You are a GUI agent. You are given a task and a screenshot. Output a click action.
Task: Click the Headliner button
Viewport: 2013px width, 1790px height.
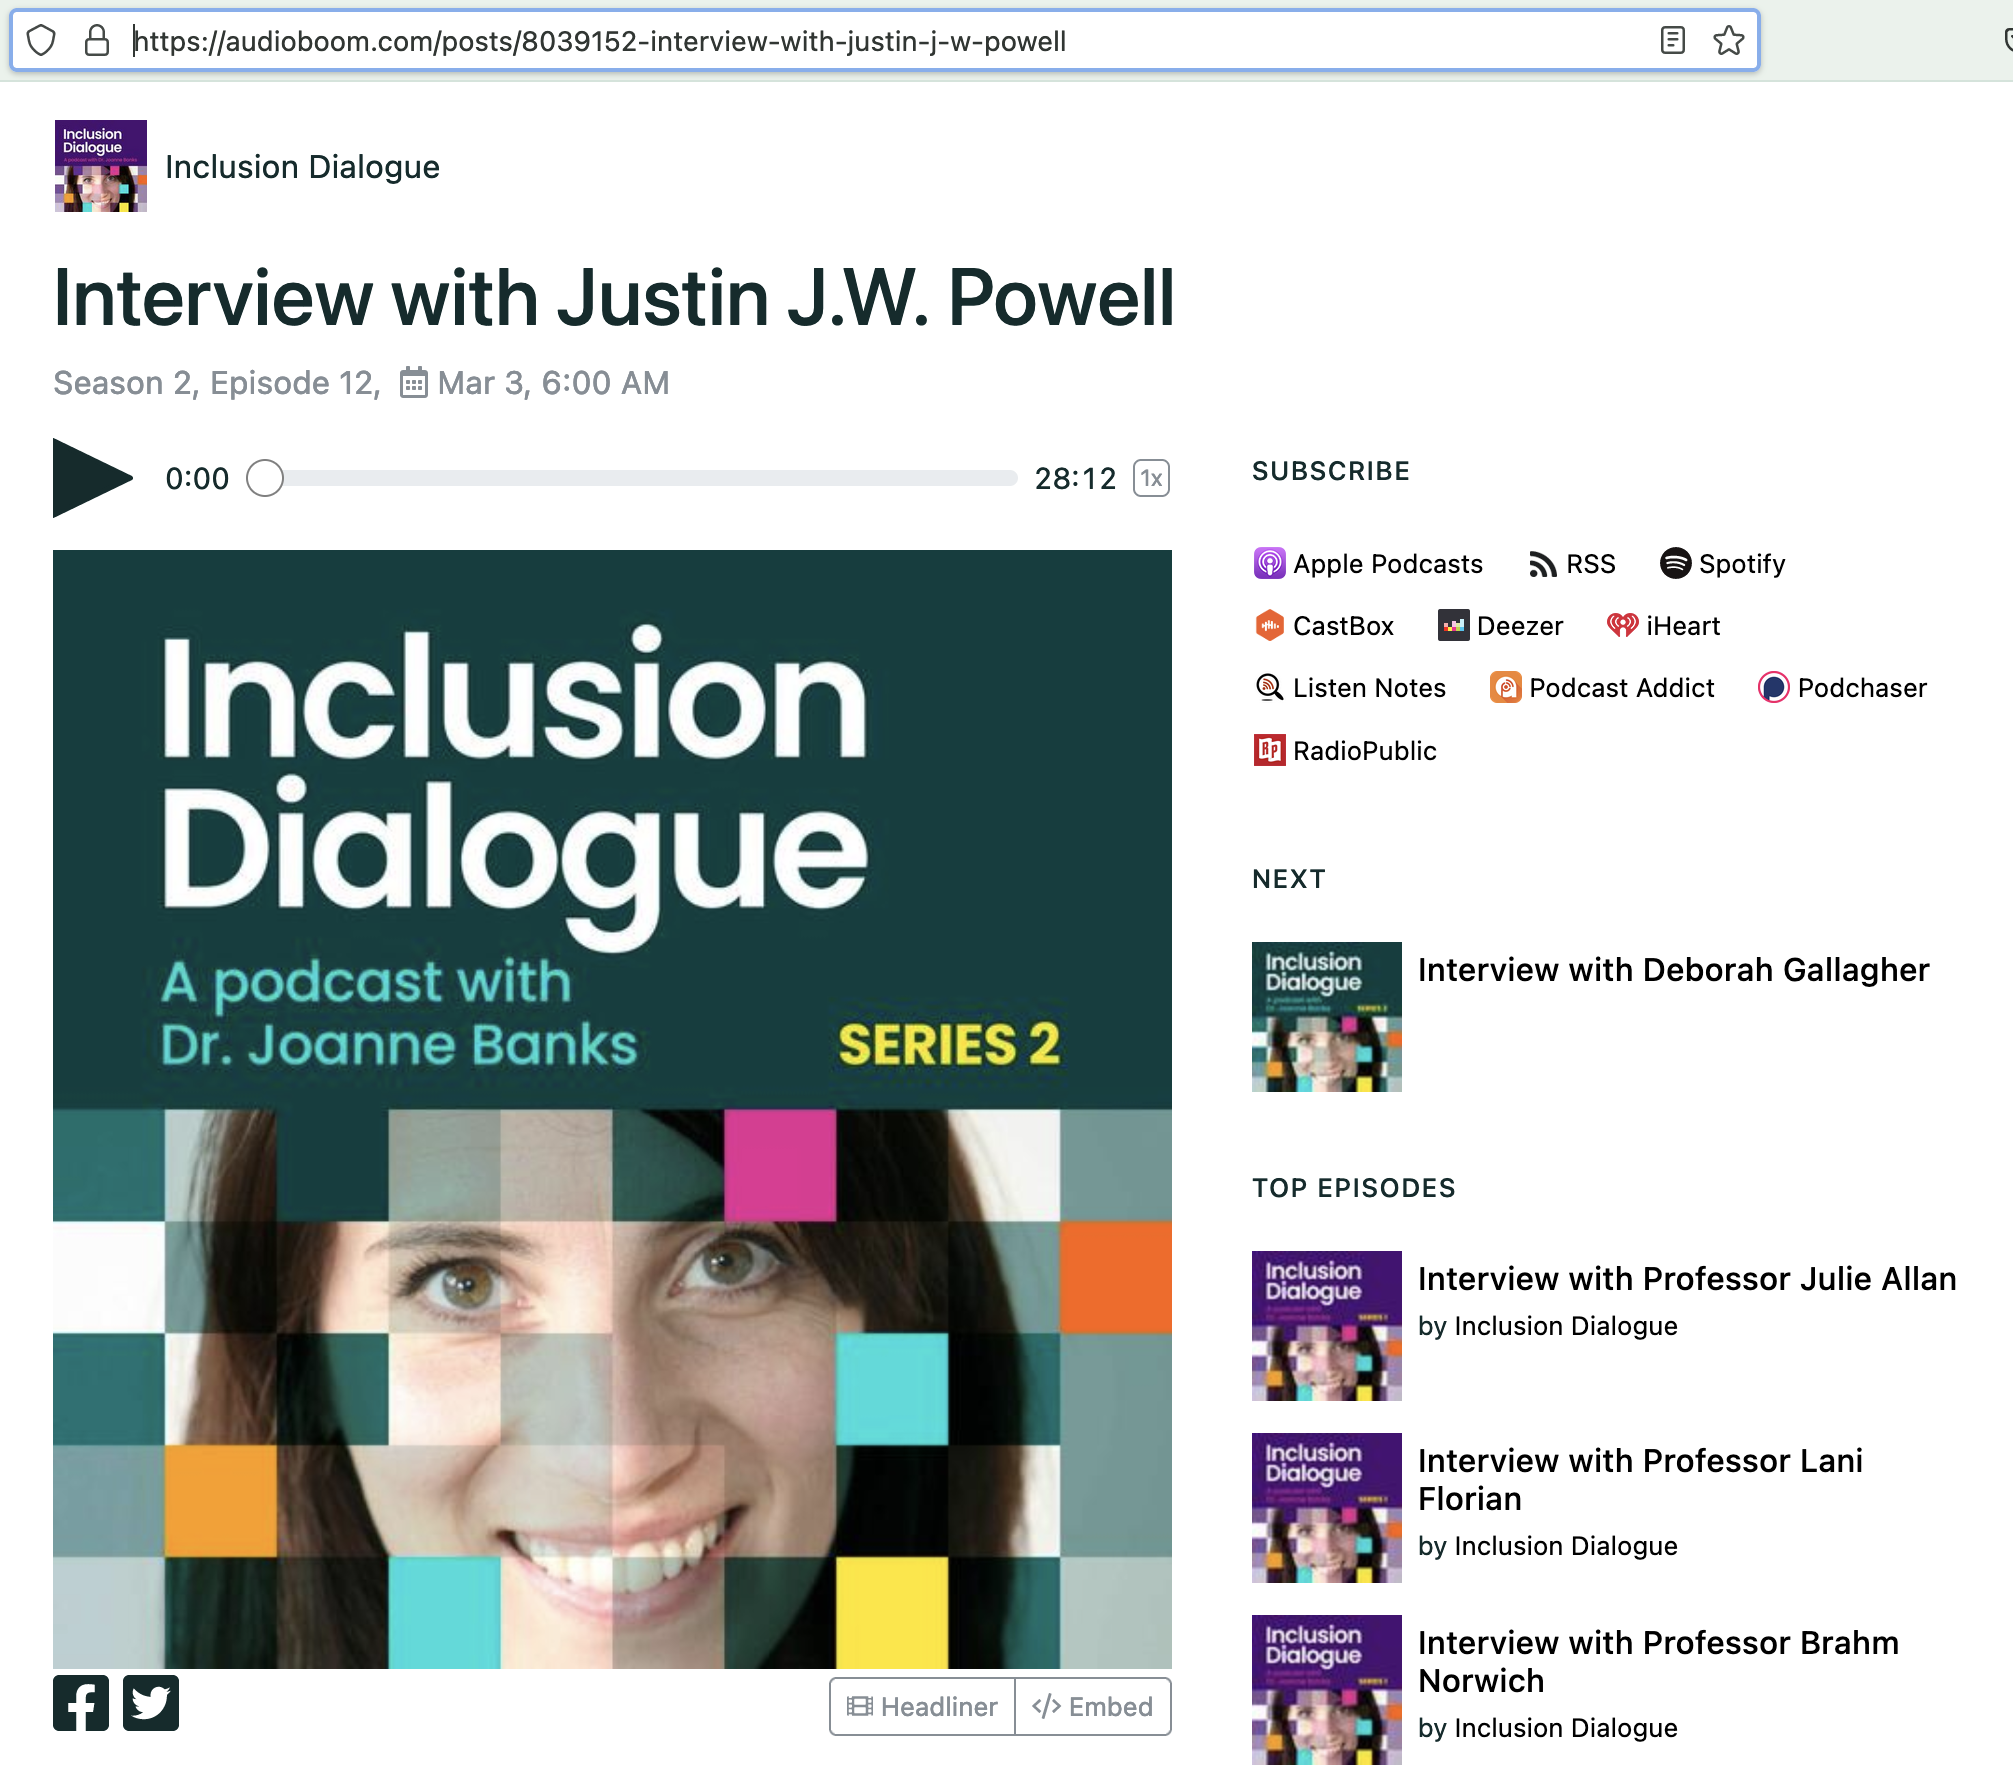click(x=922, y=1706)
